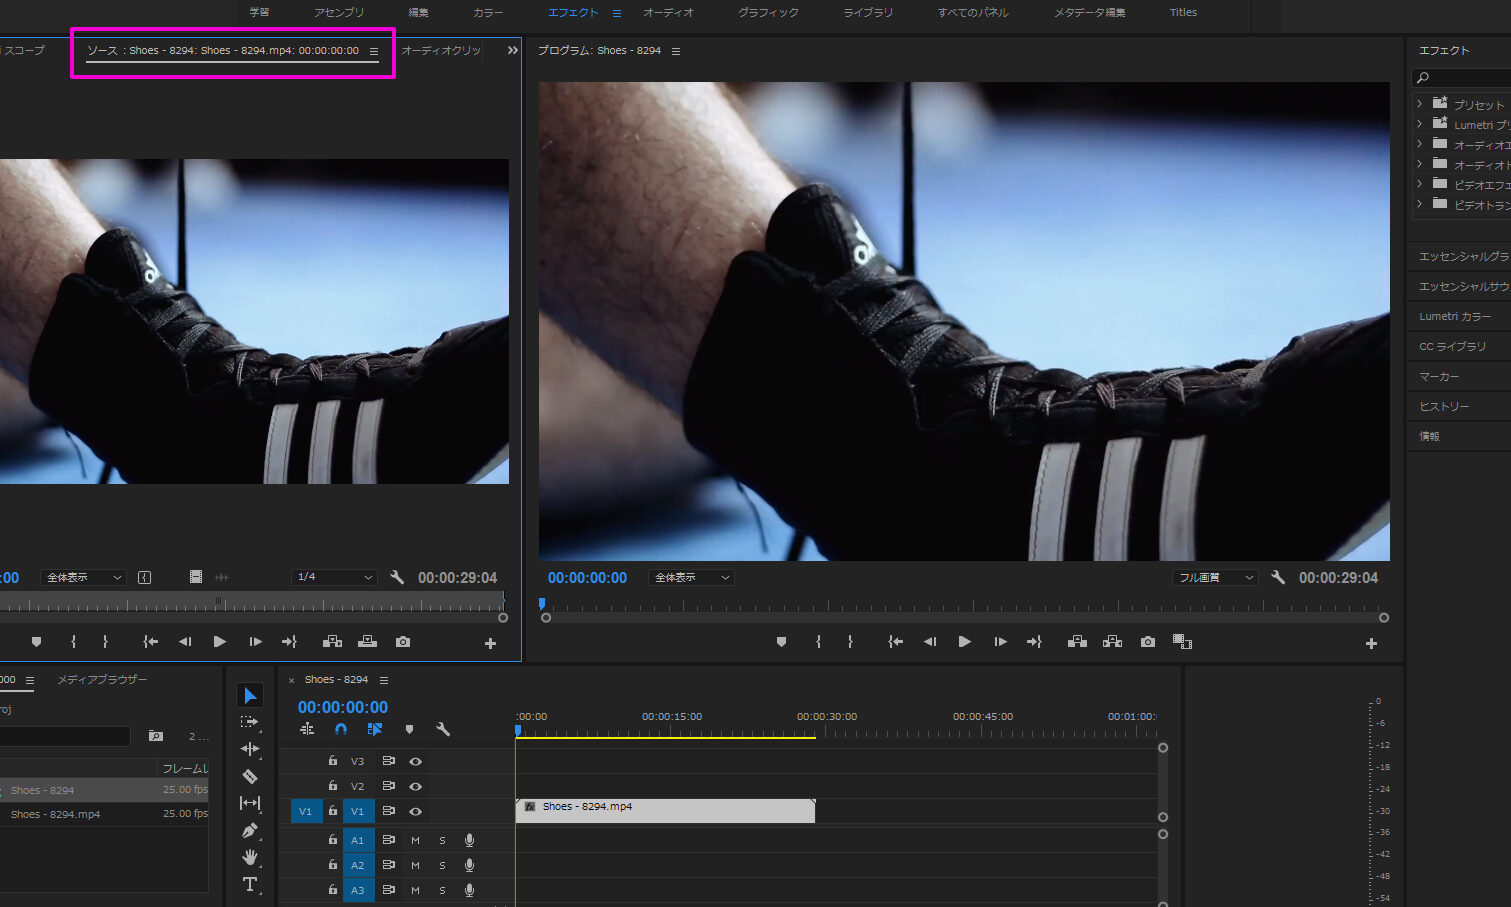Viewport: 1511px width, 907px height.
Task: Select the Pen tool
Action: click(x=250, y=830)
